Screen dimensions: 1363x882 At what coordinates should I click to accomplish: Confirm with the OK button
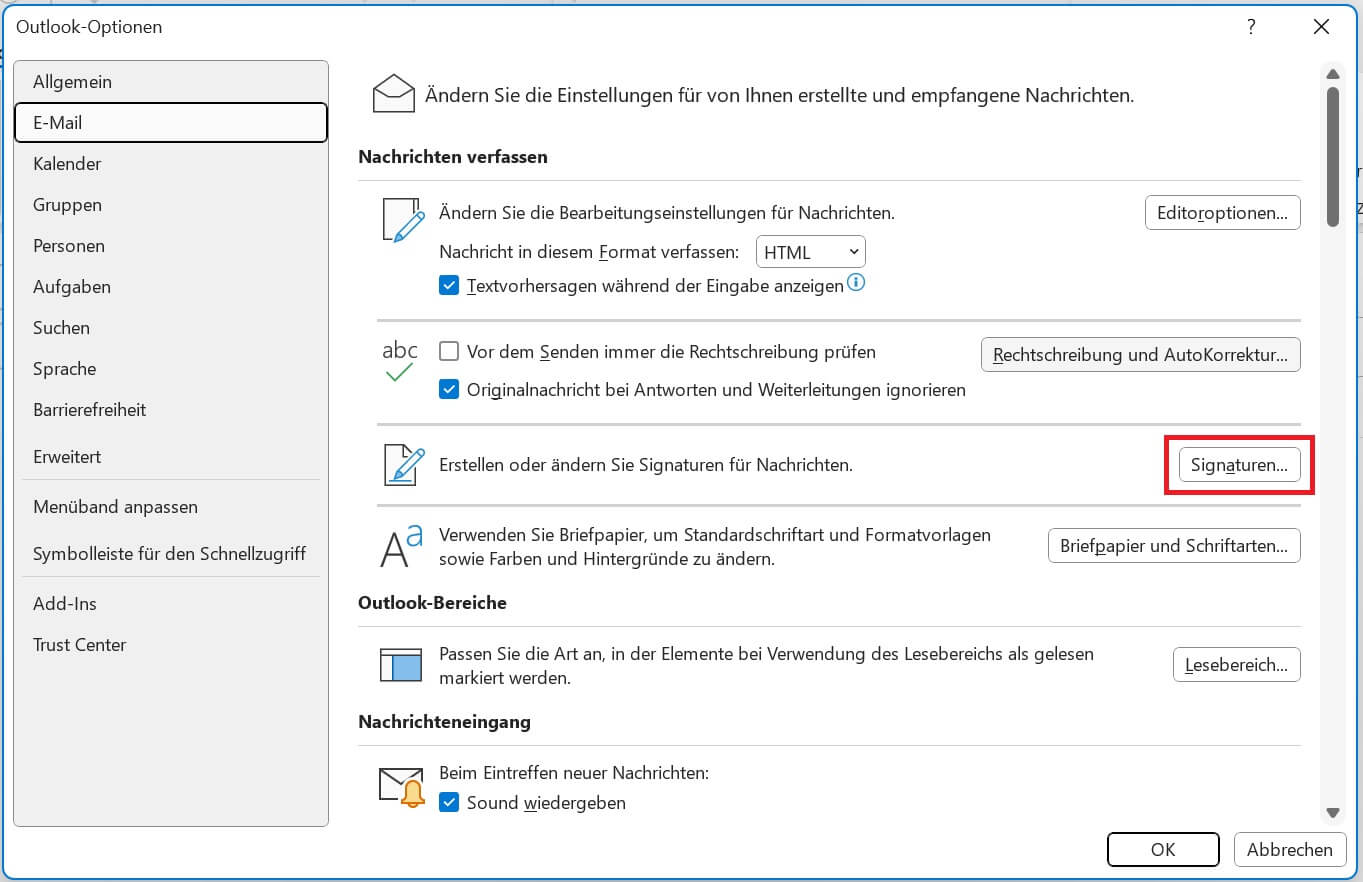[x=1163, y=850]
